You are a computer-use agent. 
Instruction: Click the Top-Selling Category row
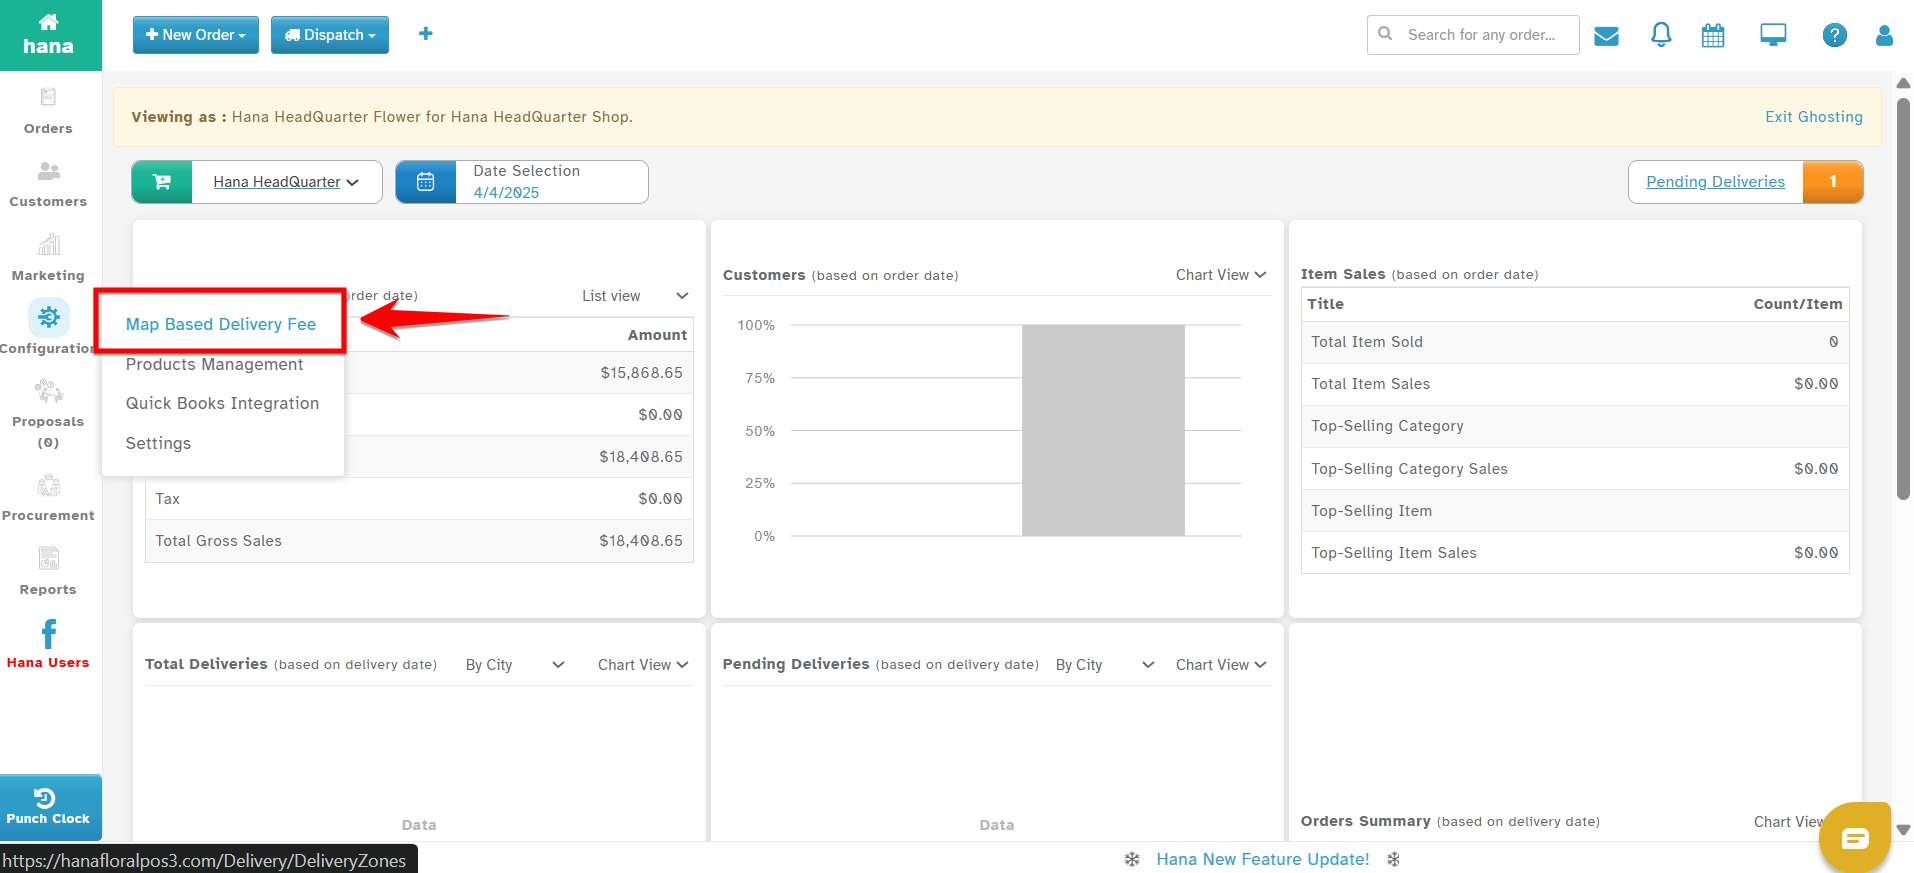pos(1574,426)
